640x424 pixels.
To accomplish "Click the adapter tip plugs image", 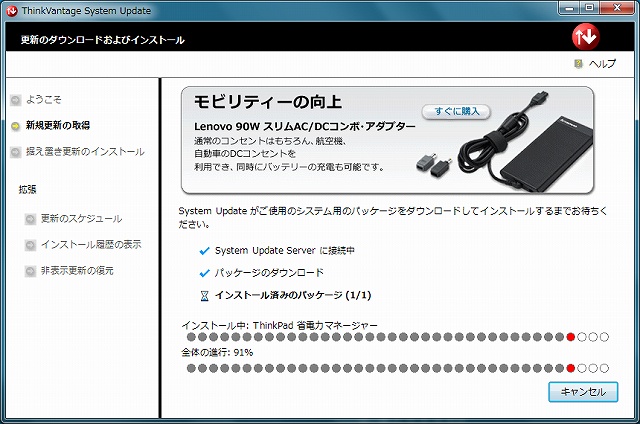I will (434, 164).
